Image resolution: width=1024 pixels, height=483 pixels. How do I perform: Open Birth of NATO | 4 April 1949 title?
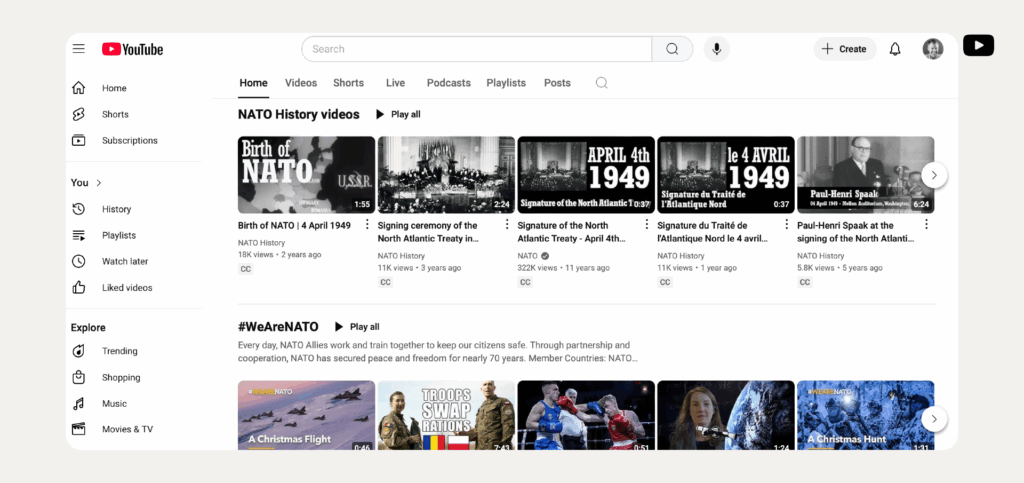click(294, 225)
